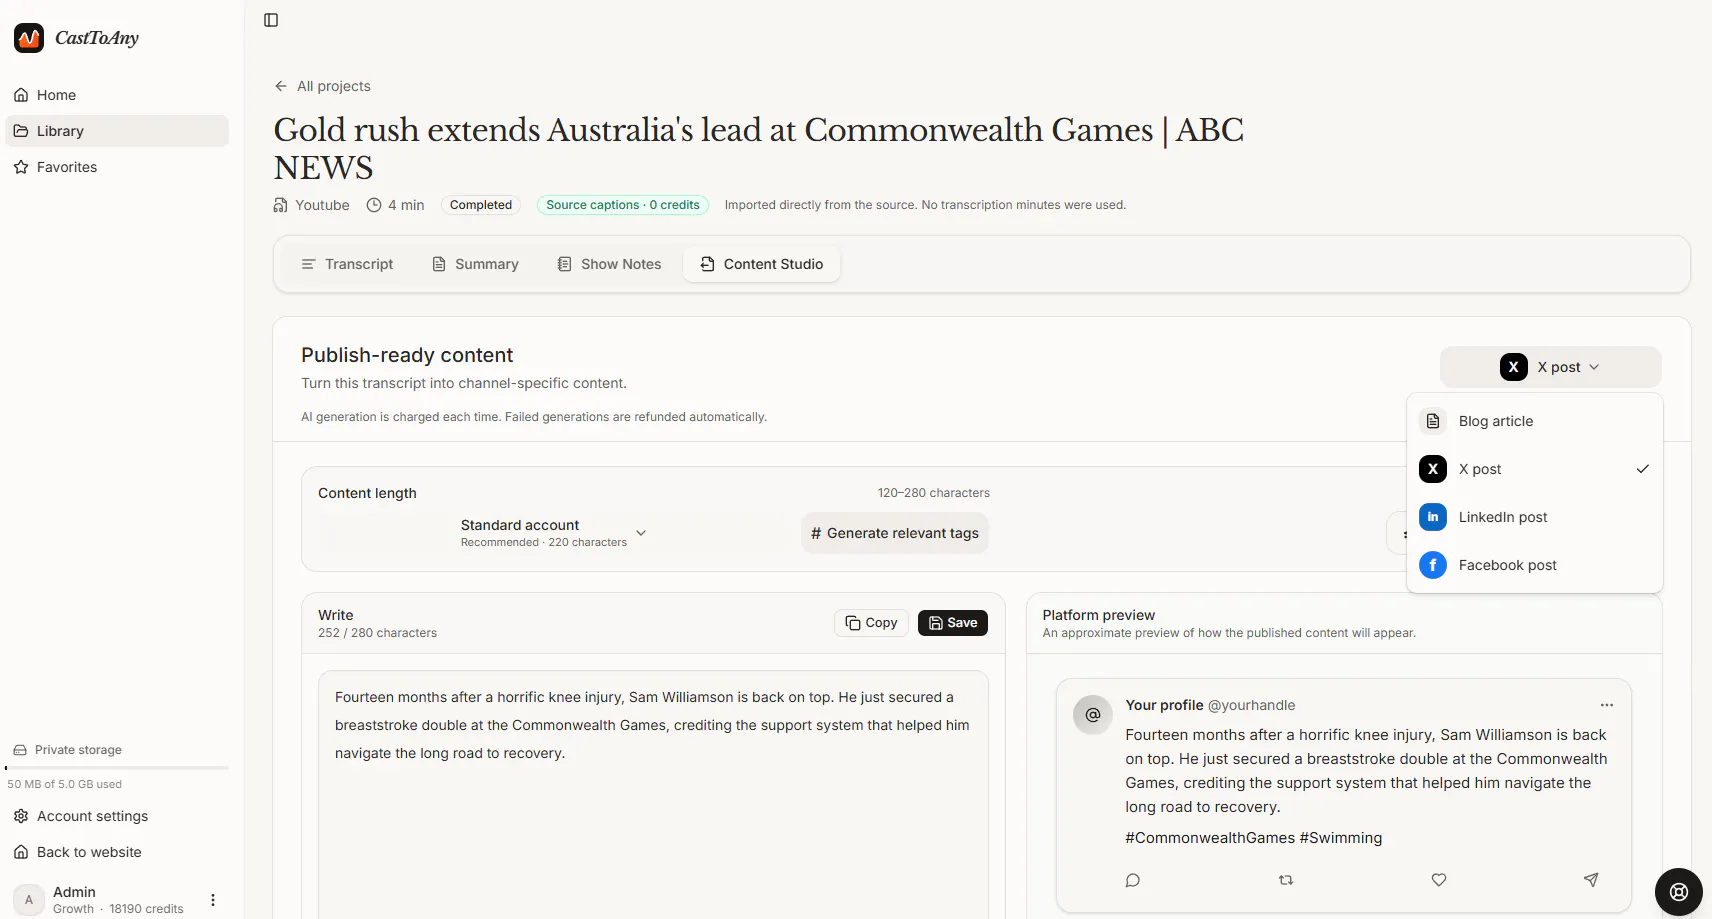
Task: Open Home in the sidebar
Action: tap(117, 95)
